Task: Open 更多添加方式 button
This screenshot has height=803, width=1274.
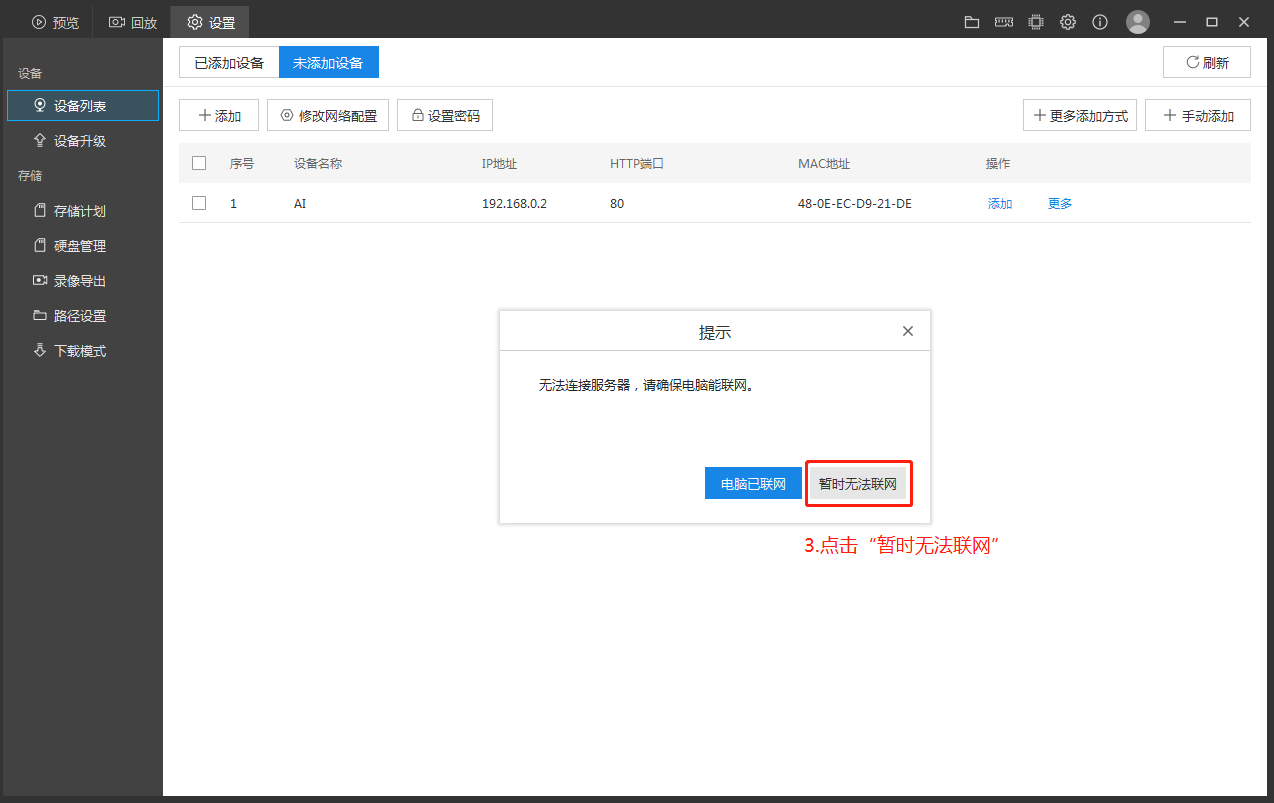Action: click(x=1080, y=116)
